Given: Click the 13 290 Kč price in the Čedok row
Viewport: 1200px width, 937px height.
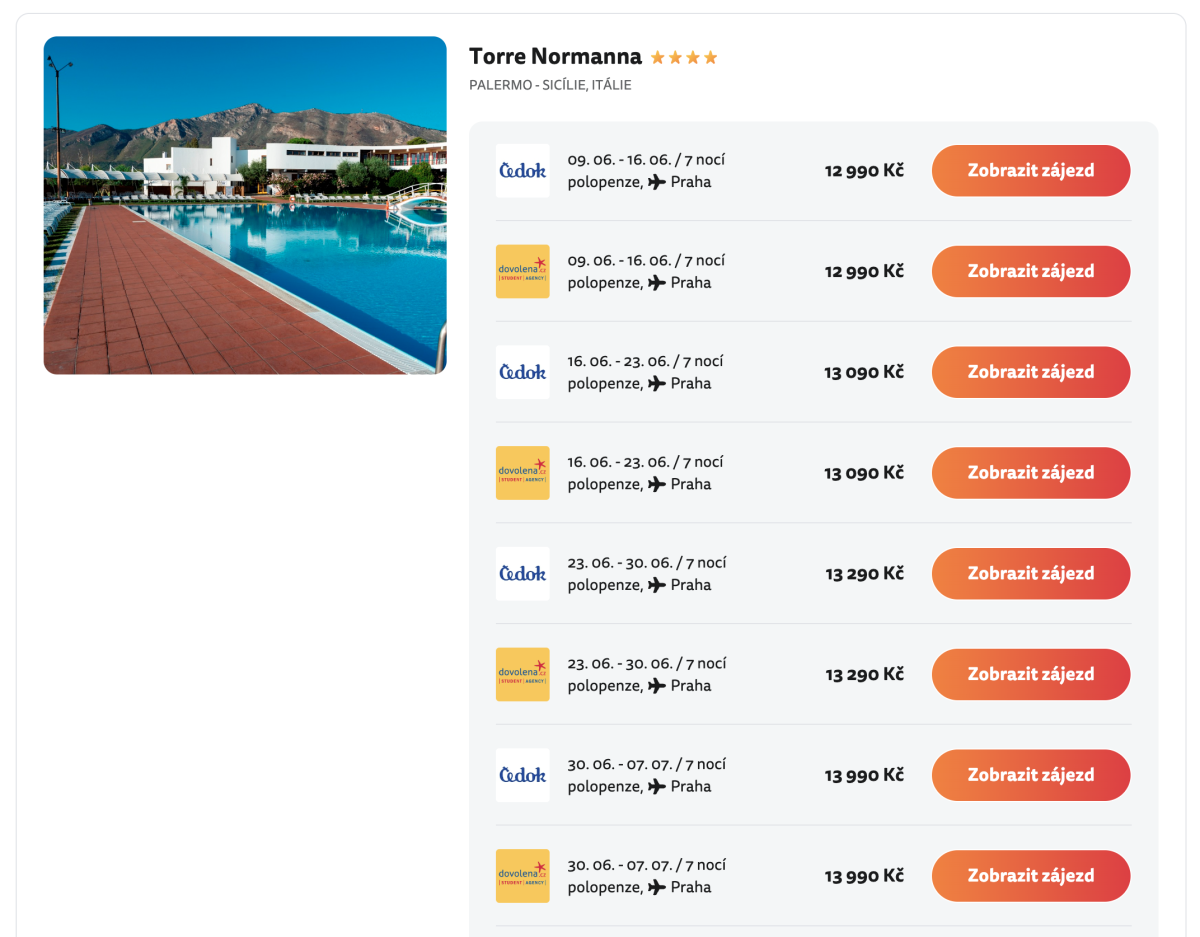Looking at the screenshot, I should pyautogui.click(x=864, y=574).
